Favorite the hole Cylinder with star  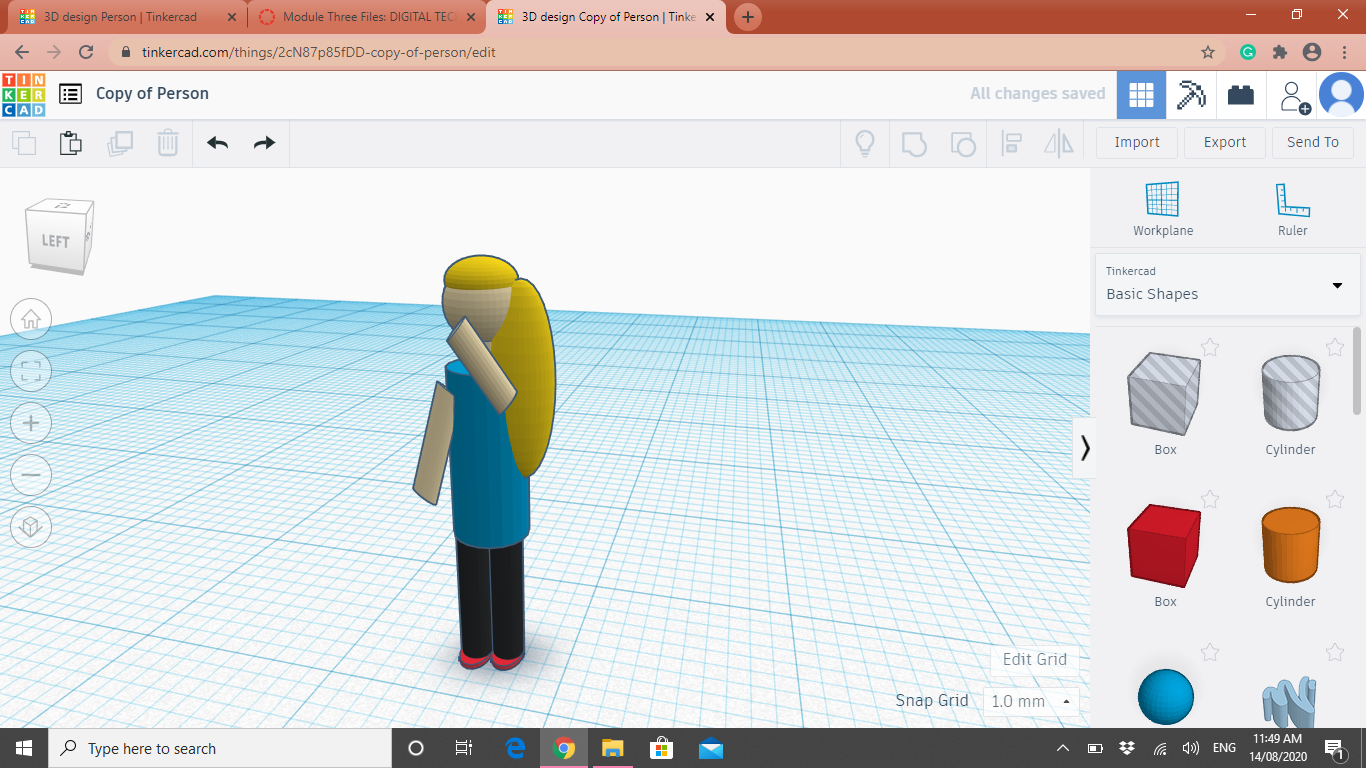pos(1335,347)
